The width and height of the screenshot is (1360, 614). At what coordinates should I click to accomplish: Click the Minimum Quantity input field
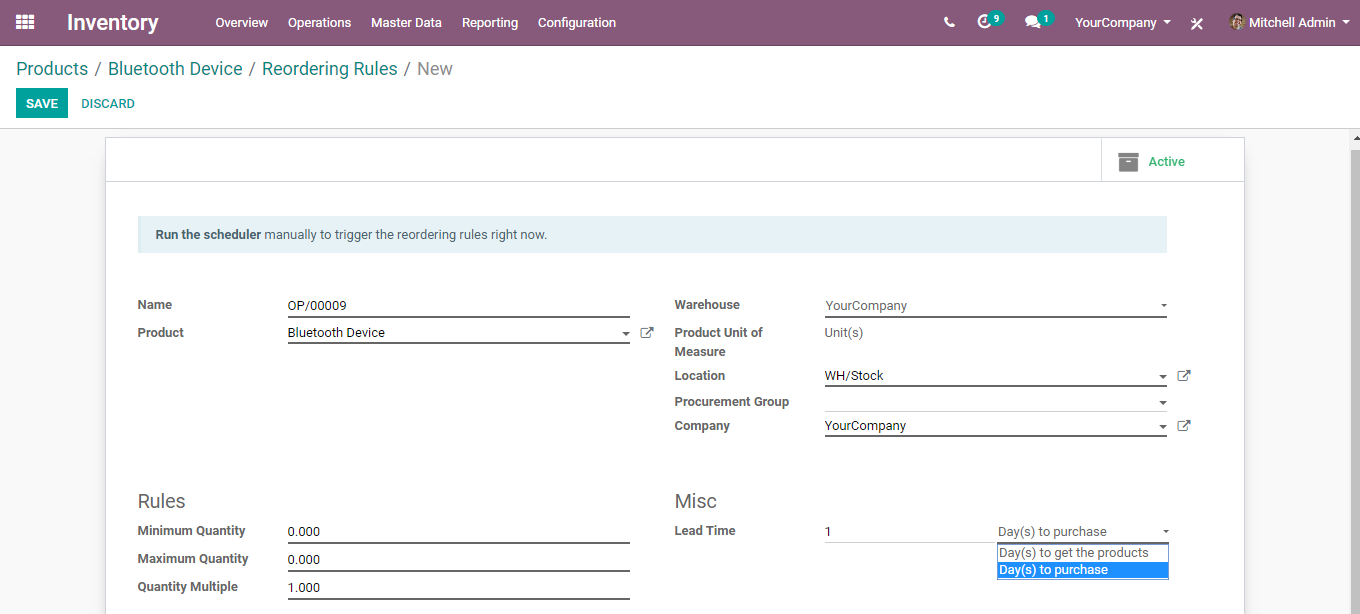[458, 532]
